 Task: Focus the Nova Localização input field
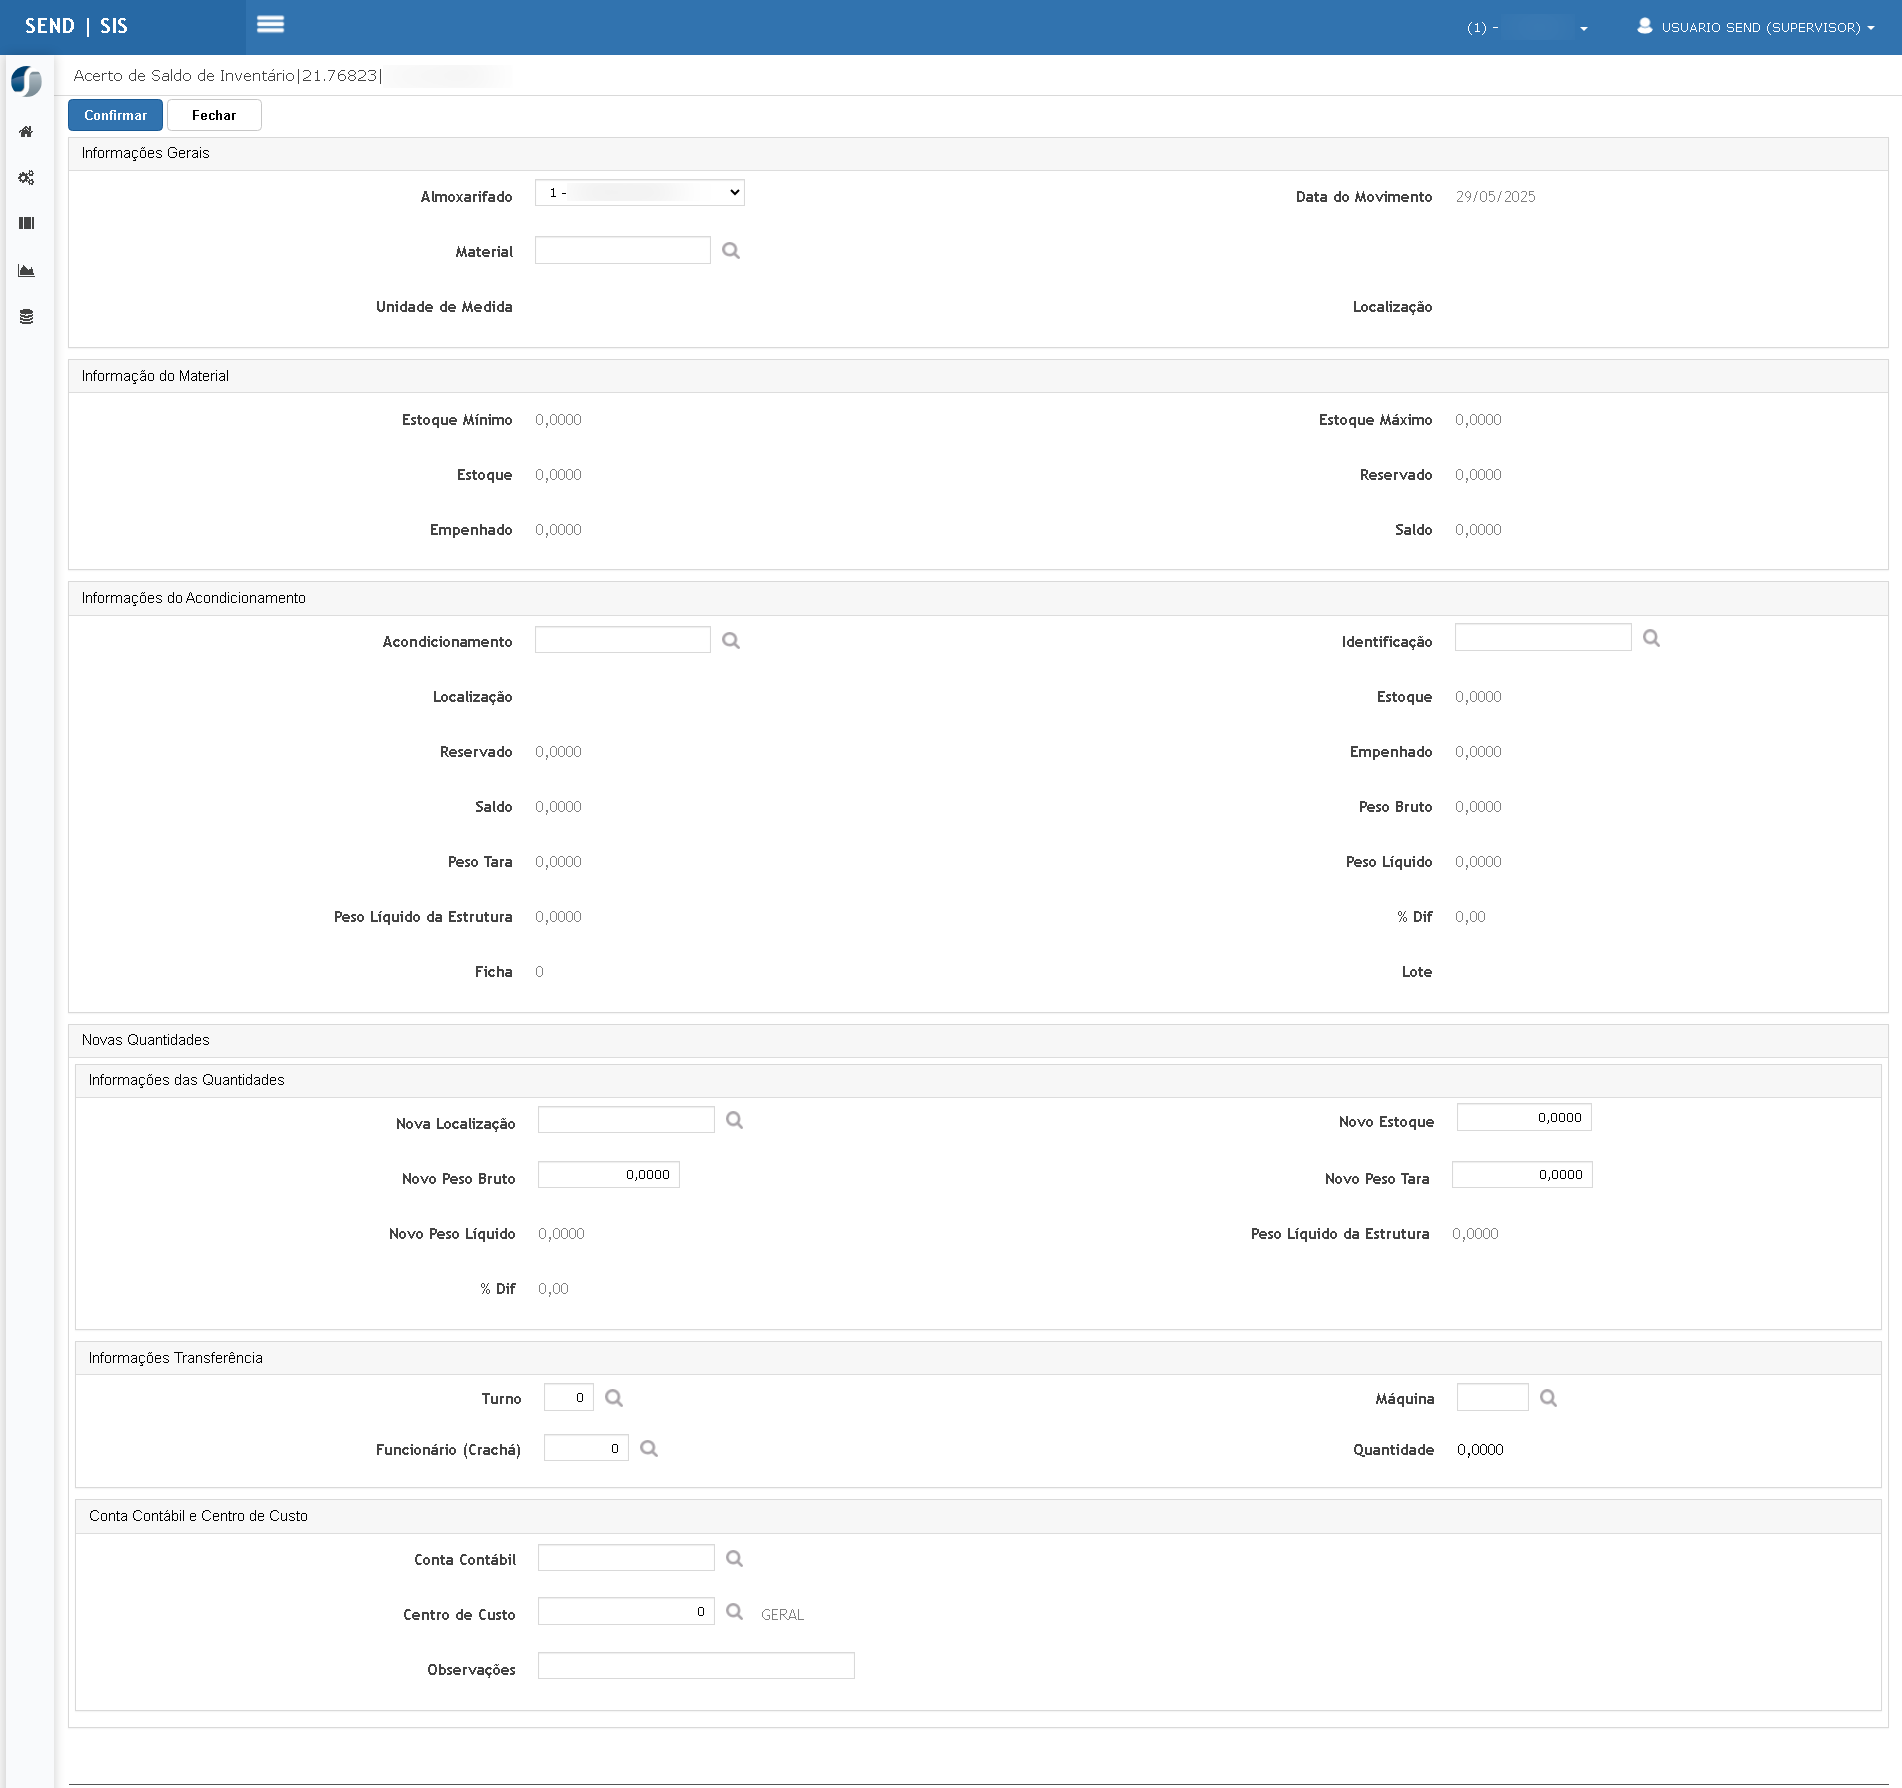[x=626, y=1119]
